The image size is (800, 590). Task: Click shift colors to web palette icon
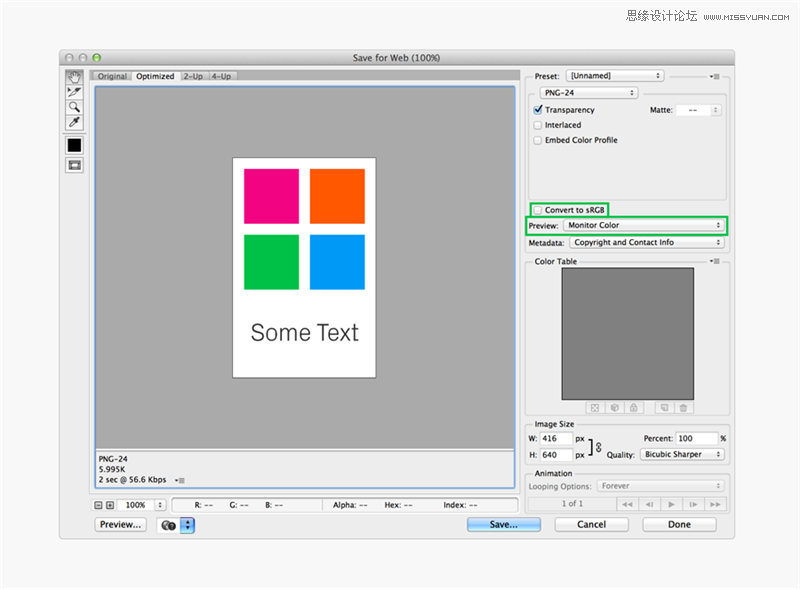pyautogui.click(x=614, y=408)
